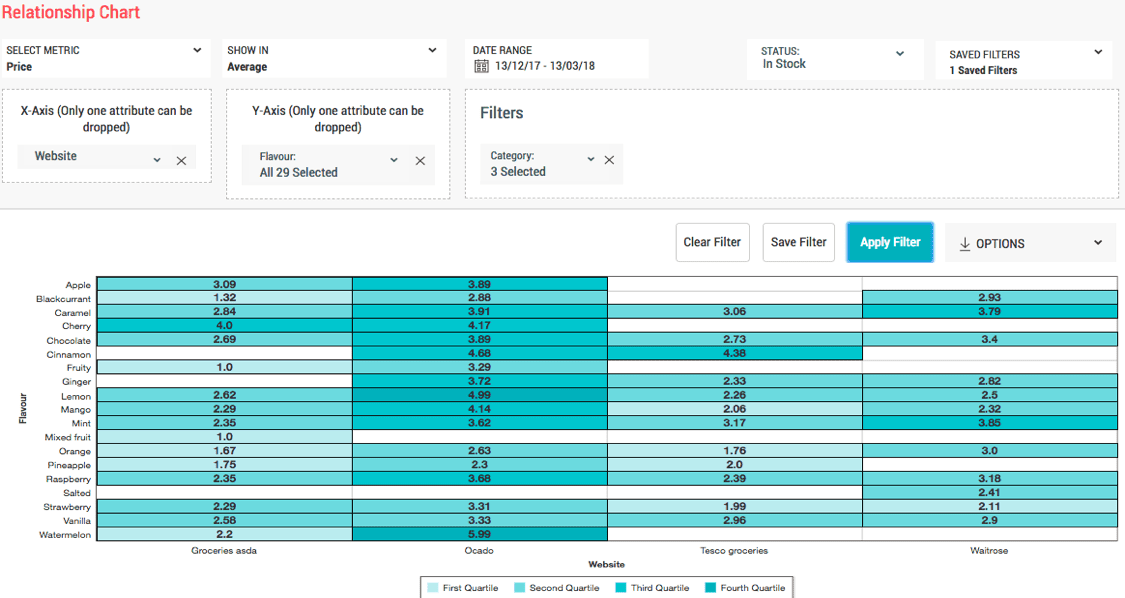1125x598 pixels.
Task: Open the Saved Filters dropdown
Action: (x=1098, y=52)
